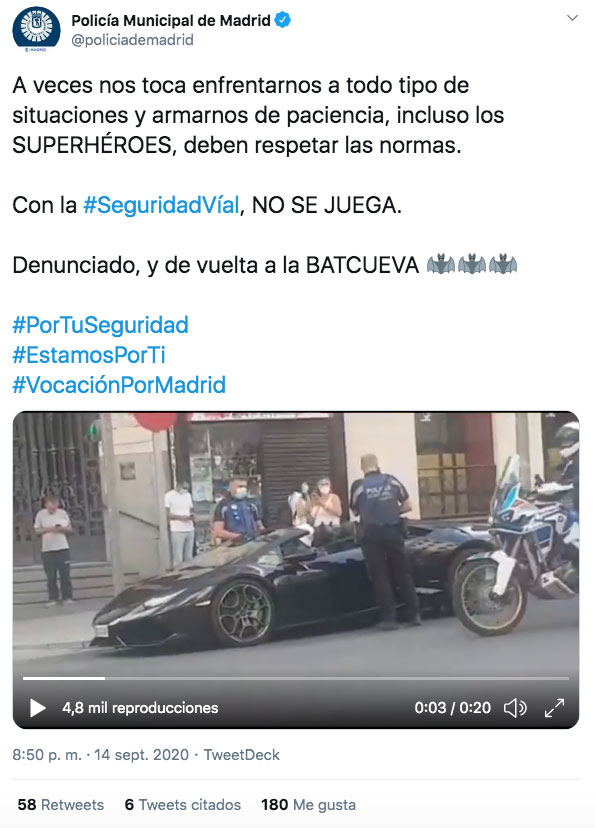Image resolution: width=595 pixels, height=828 pixels.
Task: Click the TweetDeck source link
Action: [241, 755]
